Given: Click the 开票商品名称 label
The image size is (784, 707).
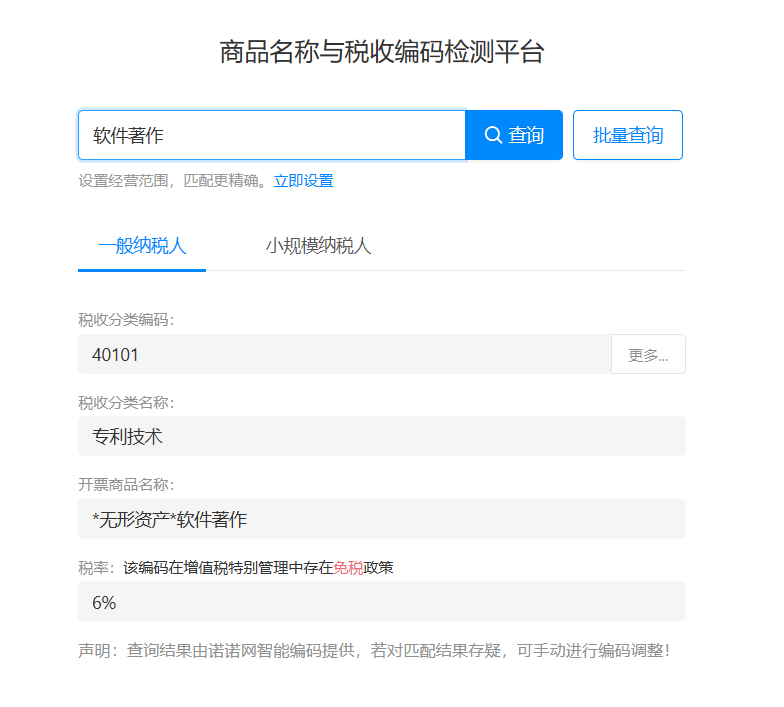Looking at the screenshot, I should coord(126,485).
